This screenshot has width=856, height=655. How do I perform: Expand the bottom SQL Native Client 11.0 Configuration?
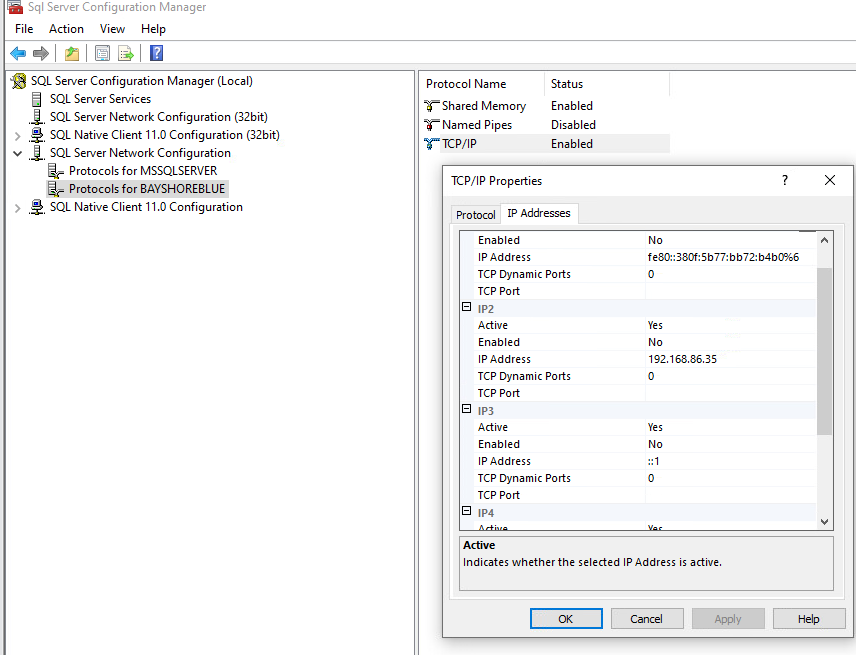point(17,207)
